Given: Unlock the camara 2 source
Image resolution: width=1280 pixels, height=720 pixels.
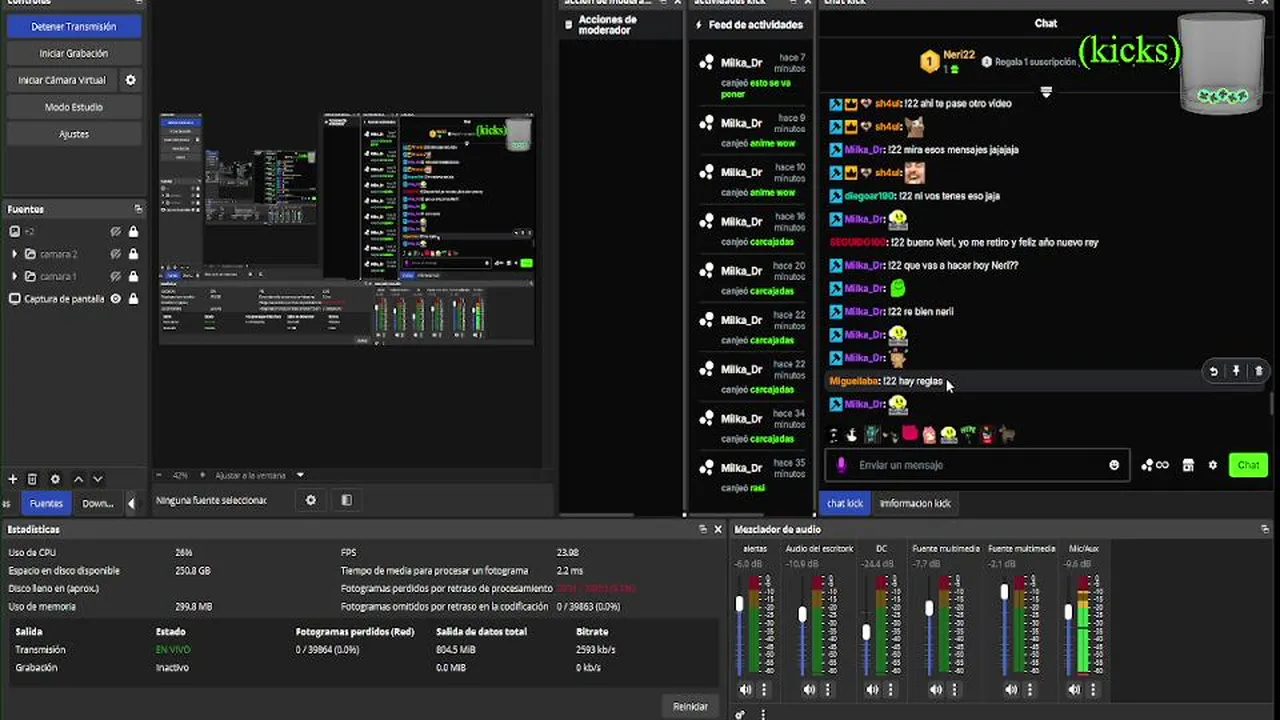Looking at the screenshot, I should [x=133, y=254].
